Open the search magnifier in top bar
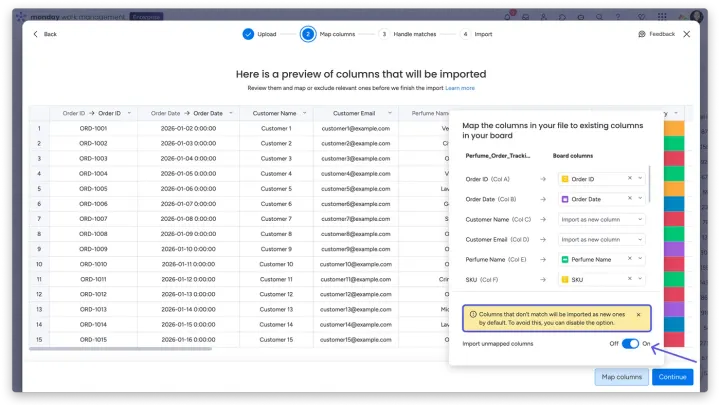720x405 pixels. [599, 17]
